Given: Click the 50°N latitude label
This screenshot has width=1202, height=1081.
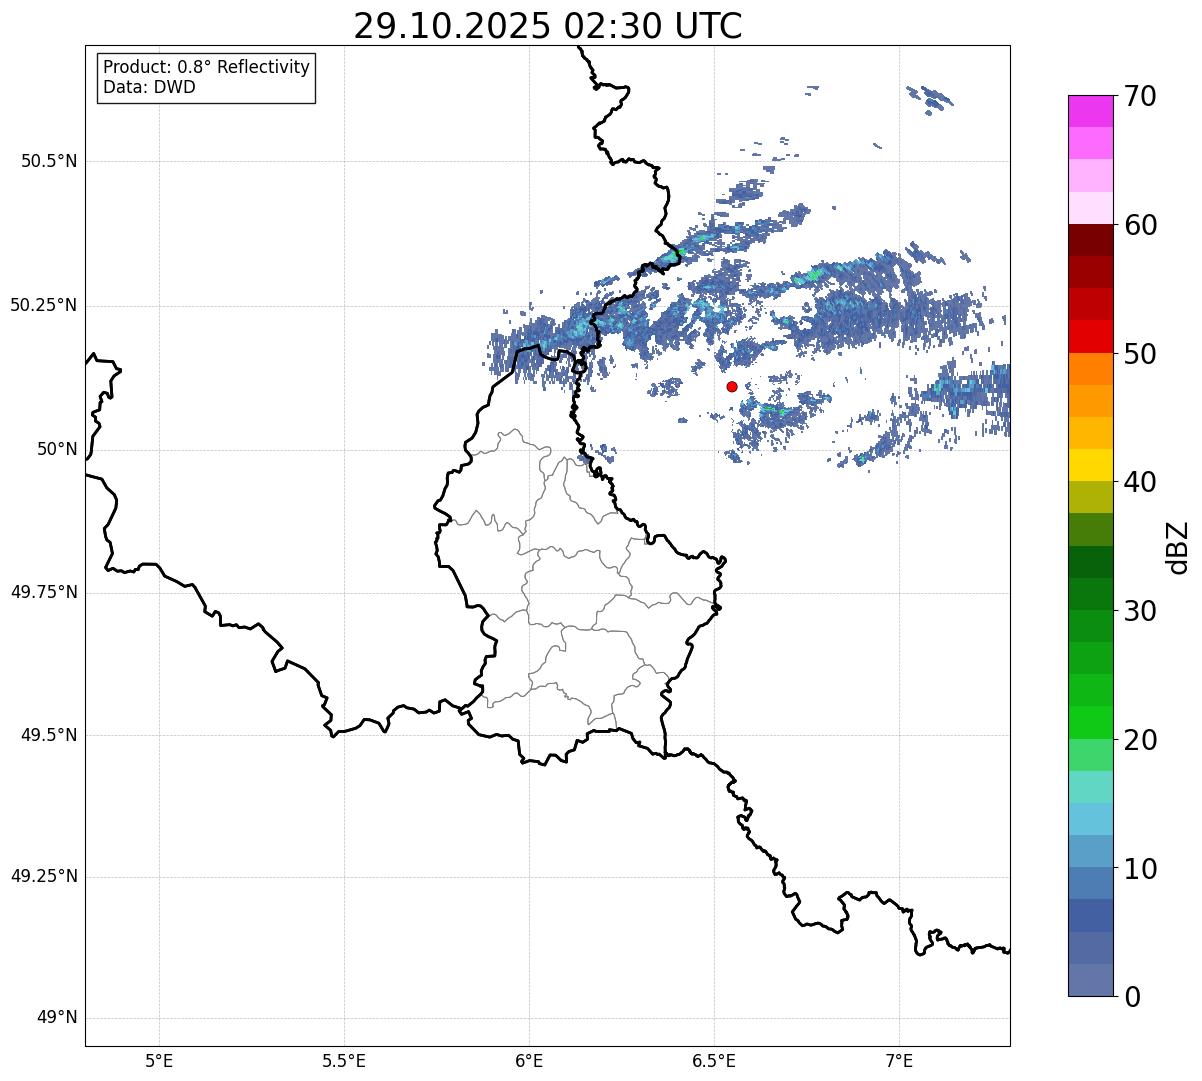Looking at the screenshot, I should coord(57,449).
